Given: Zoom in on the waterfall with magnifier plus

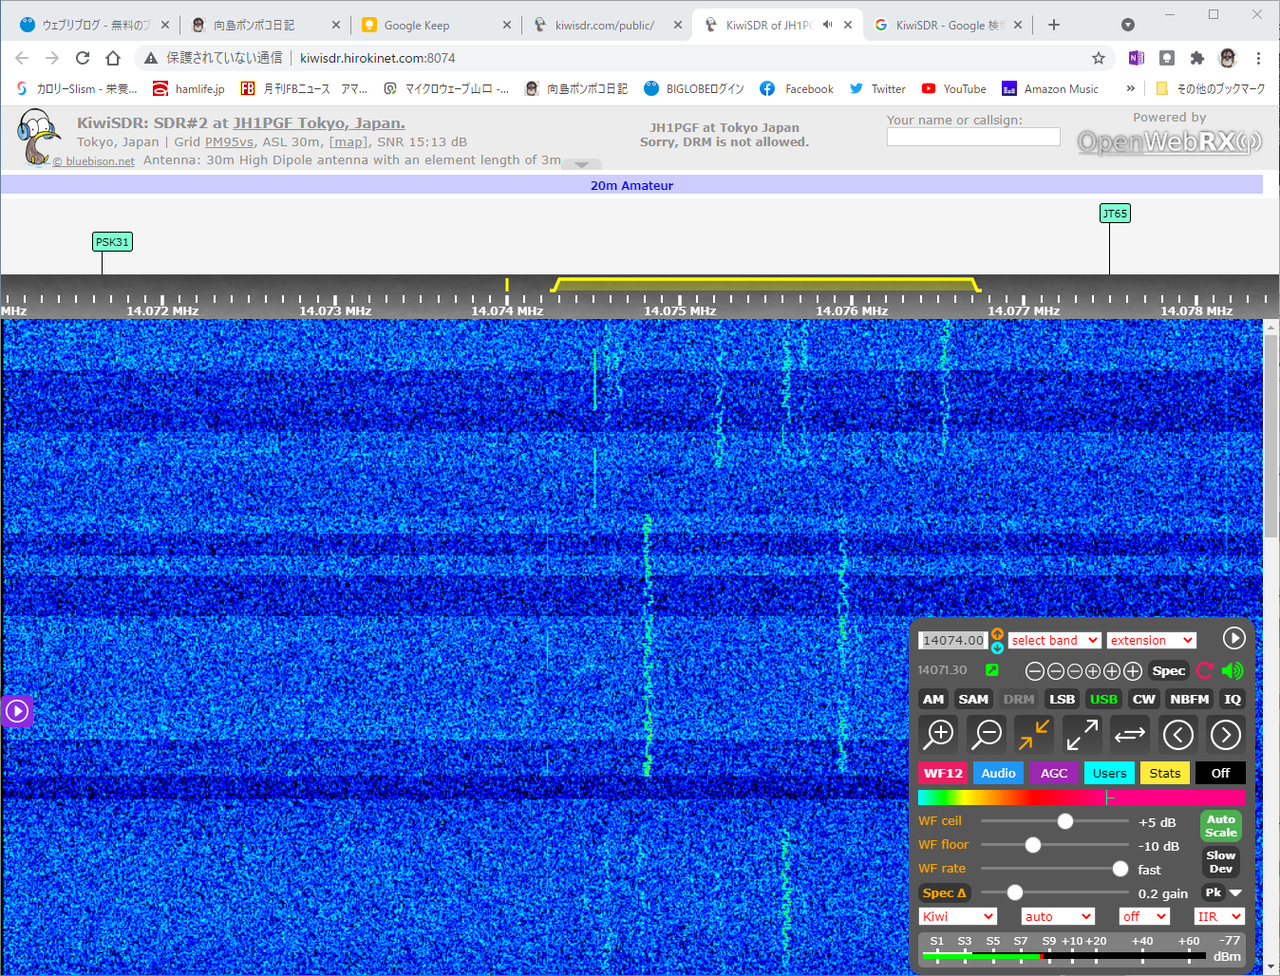Looking at the screenshot, I should click(939, 734).
